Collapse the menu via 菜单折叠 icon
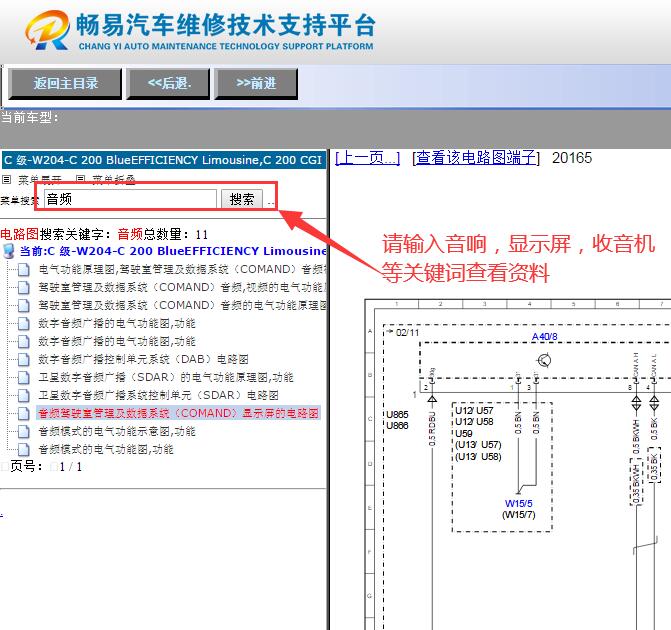The image size is (671, 630). [80, 179]
